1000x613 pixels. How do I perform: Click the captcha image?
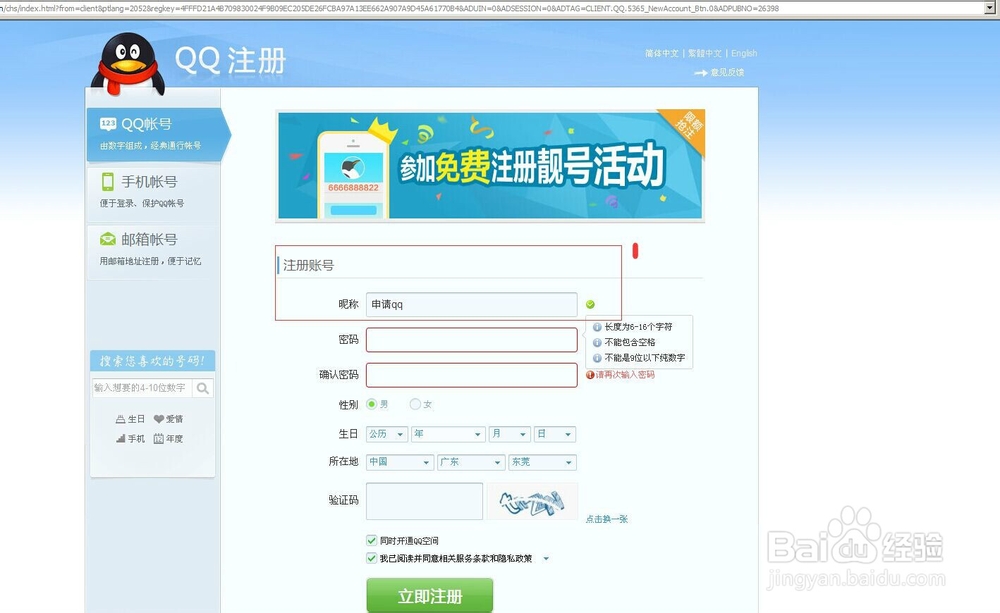pos(532,501)
